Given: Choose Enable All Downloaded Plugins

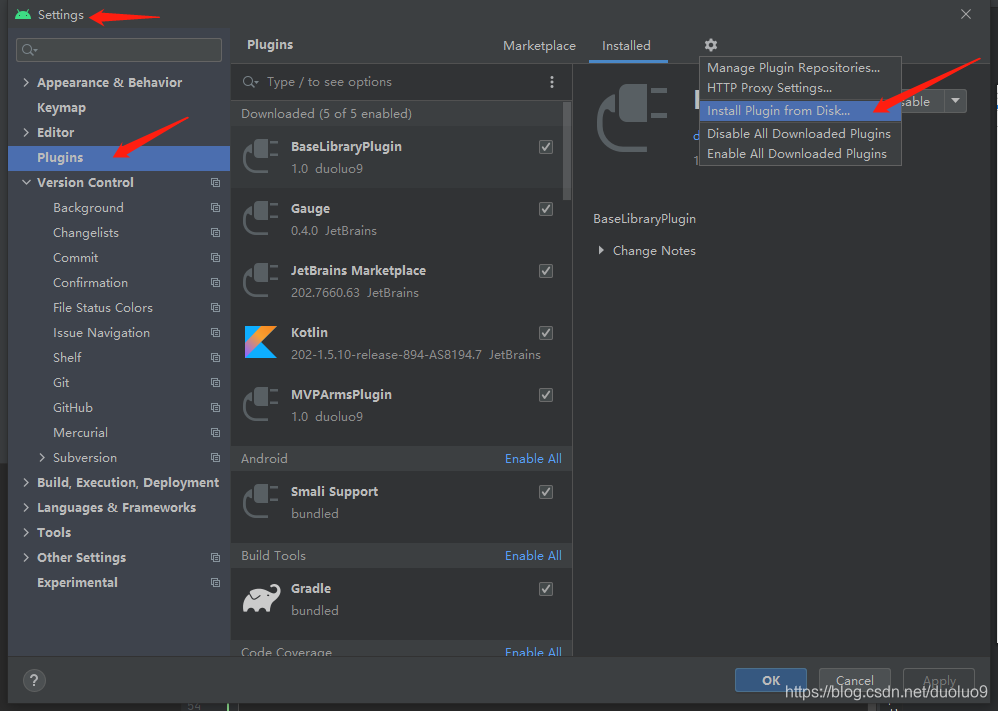Looking at the screenshot, I should [800, 154].
